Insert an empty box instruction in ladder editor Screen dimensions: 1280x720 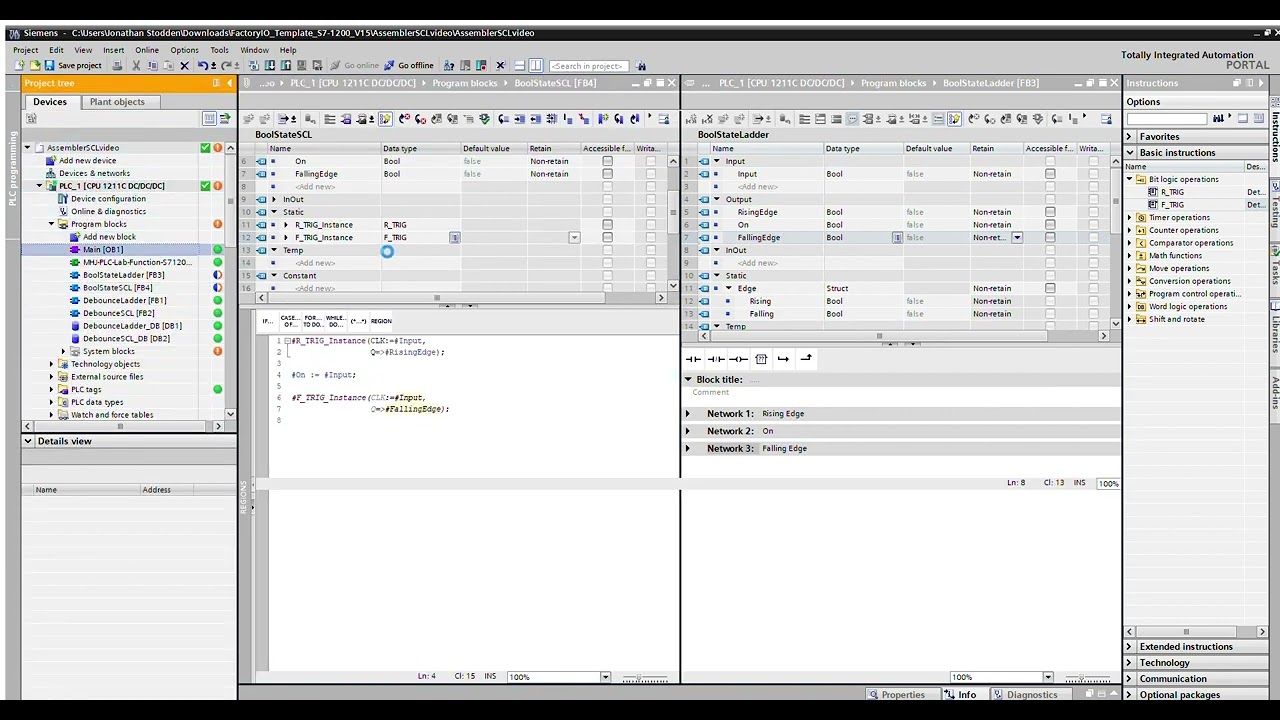761,359
